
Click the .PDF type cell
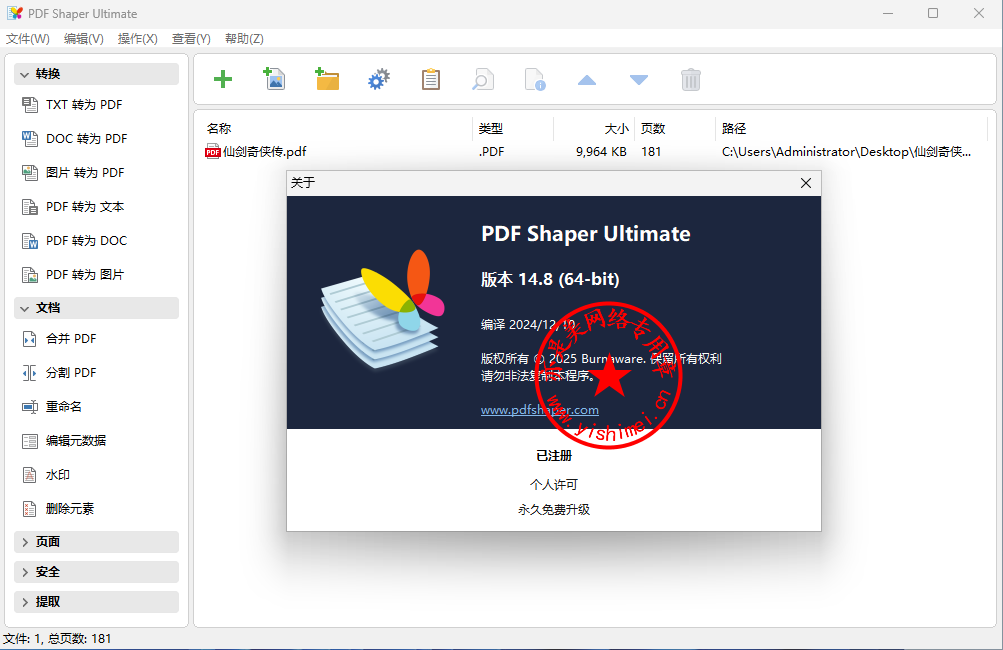tap(491, 152)
